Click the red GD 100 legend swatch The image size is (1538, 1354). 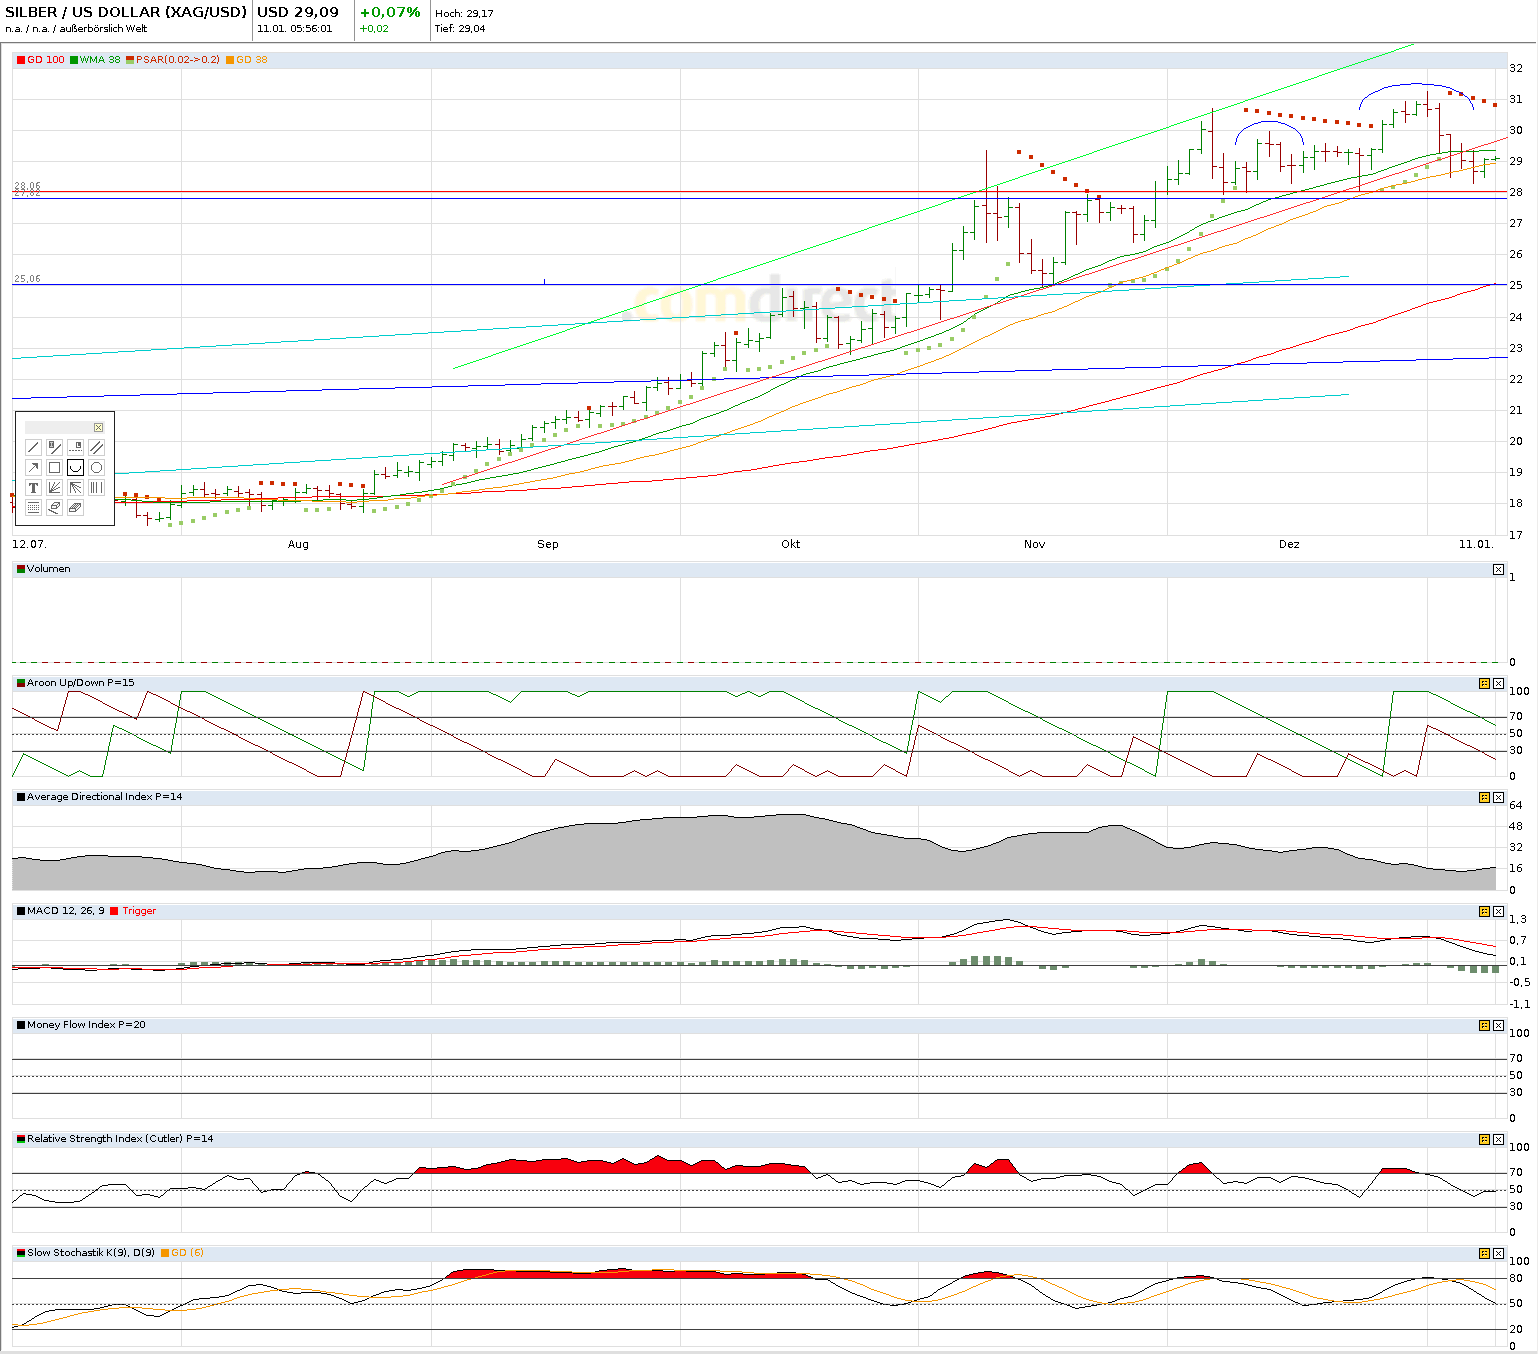[x=21, y=60]
